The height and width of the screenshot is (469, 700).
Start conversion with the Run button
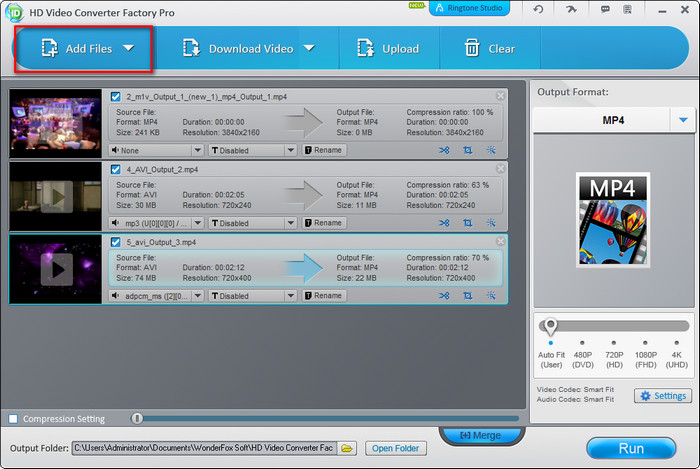(631, 448)
